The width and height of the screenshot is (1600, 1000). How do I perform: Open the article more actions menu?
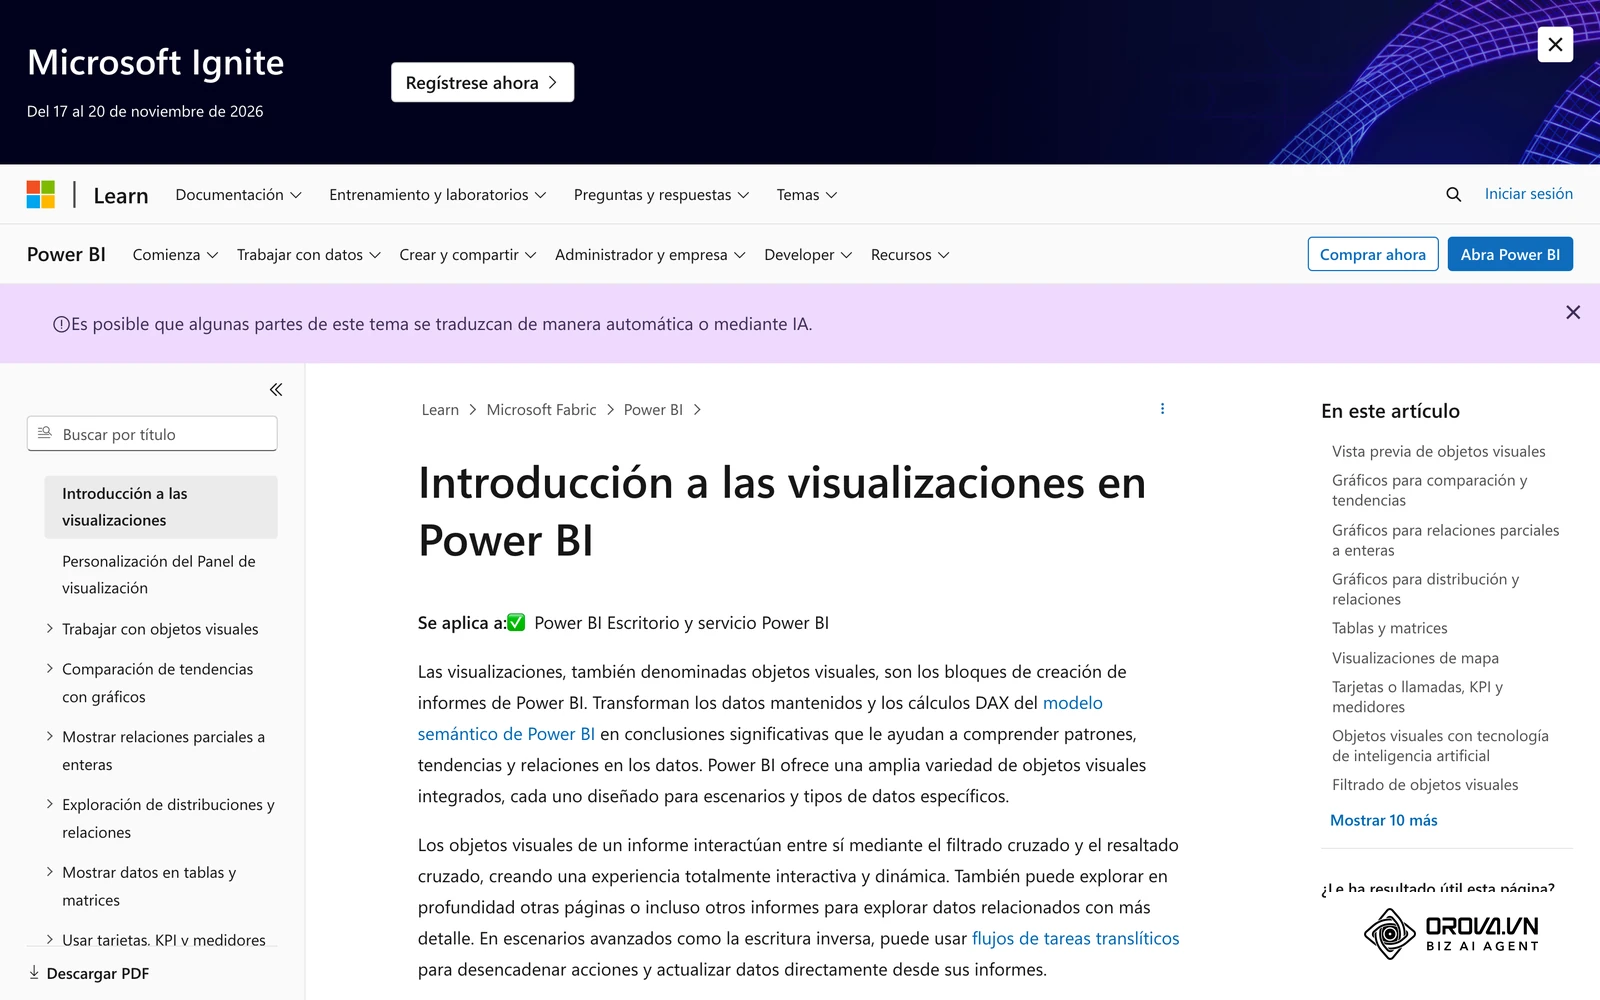click(1162, 409)
